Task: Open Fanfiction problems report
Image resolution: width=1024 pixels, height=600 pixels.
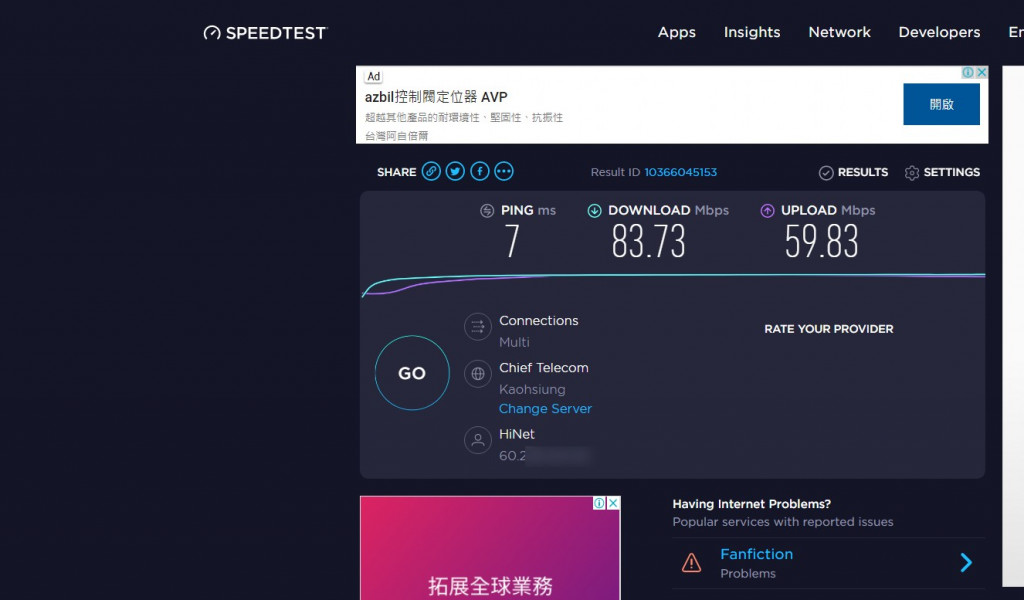Action: click(x=756, y=554)
